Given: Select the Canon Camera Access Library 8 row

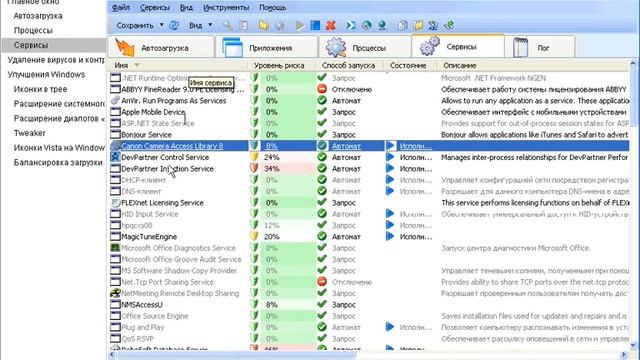Looking at the screenshot, I should (x=369, y=146).
